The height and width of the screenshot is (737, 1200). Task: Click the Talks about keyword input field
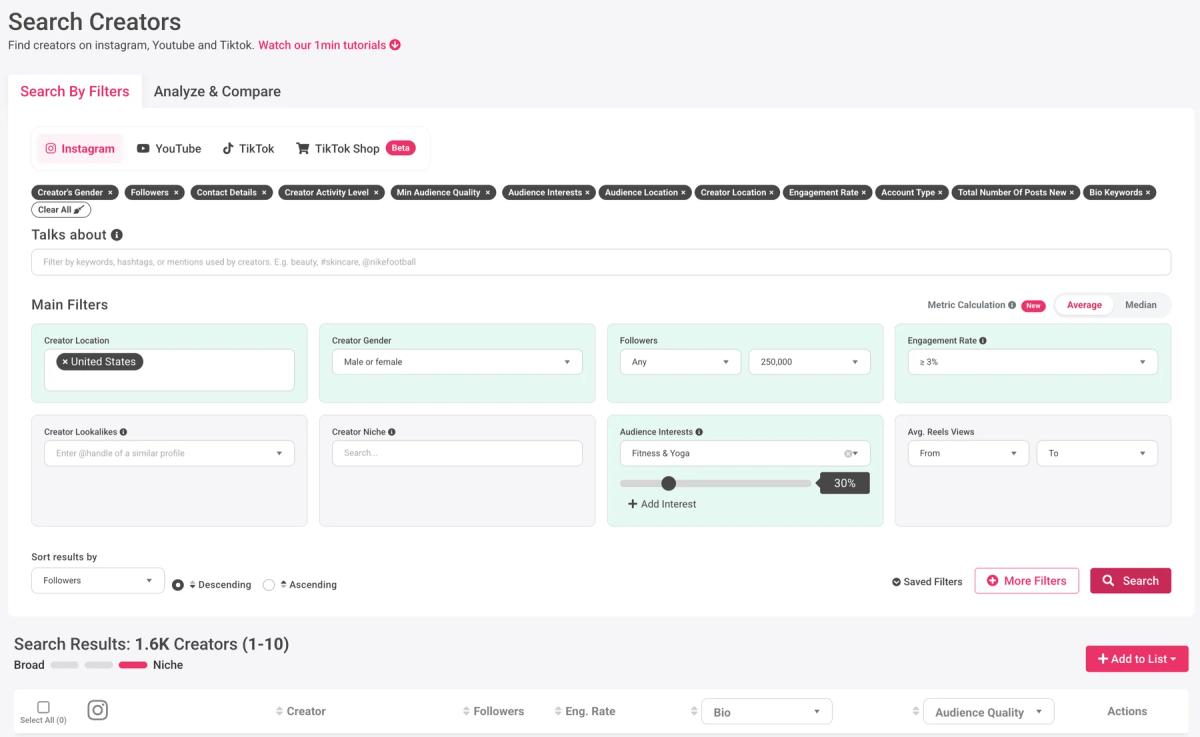(601, 262)
